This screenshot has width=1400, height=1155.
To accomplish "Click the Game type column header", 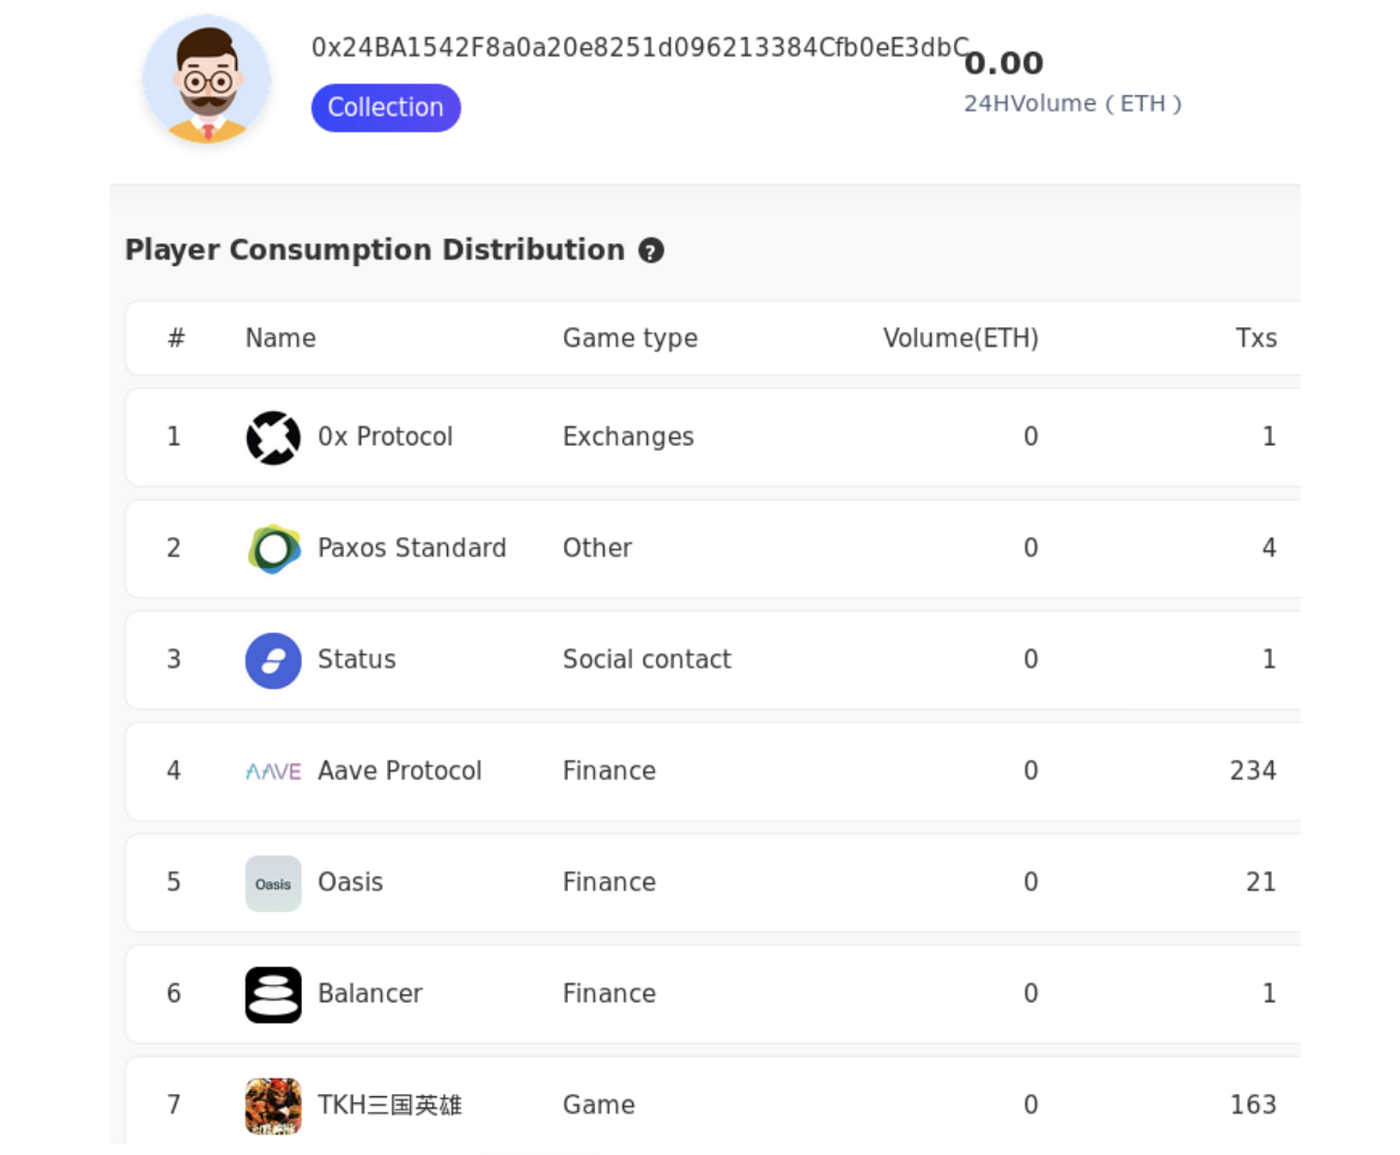I will point(630,338).
